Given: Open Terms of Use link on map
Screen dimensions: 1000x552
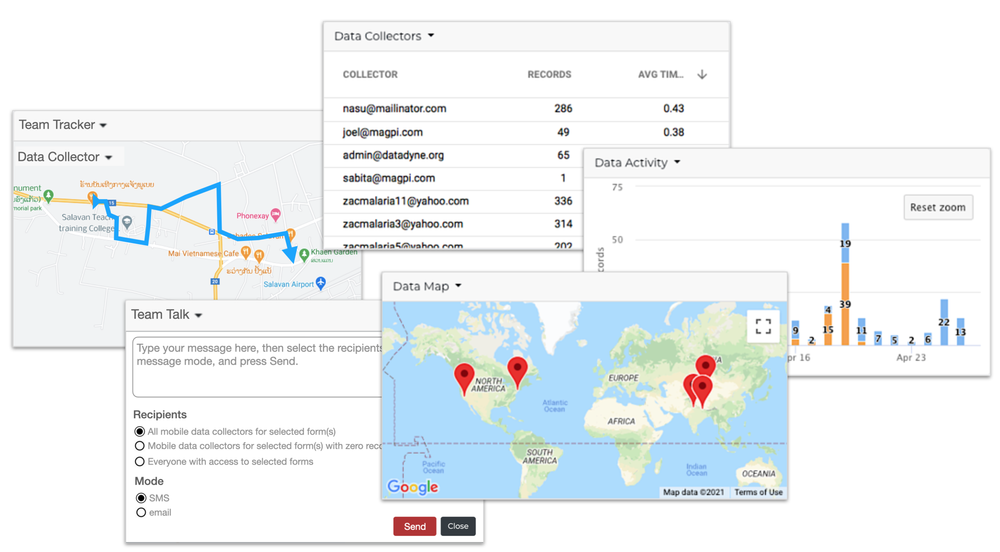Looking at the screenshot, I should pos(758,492).
